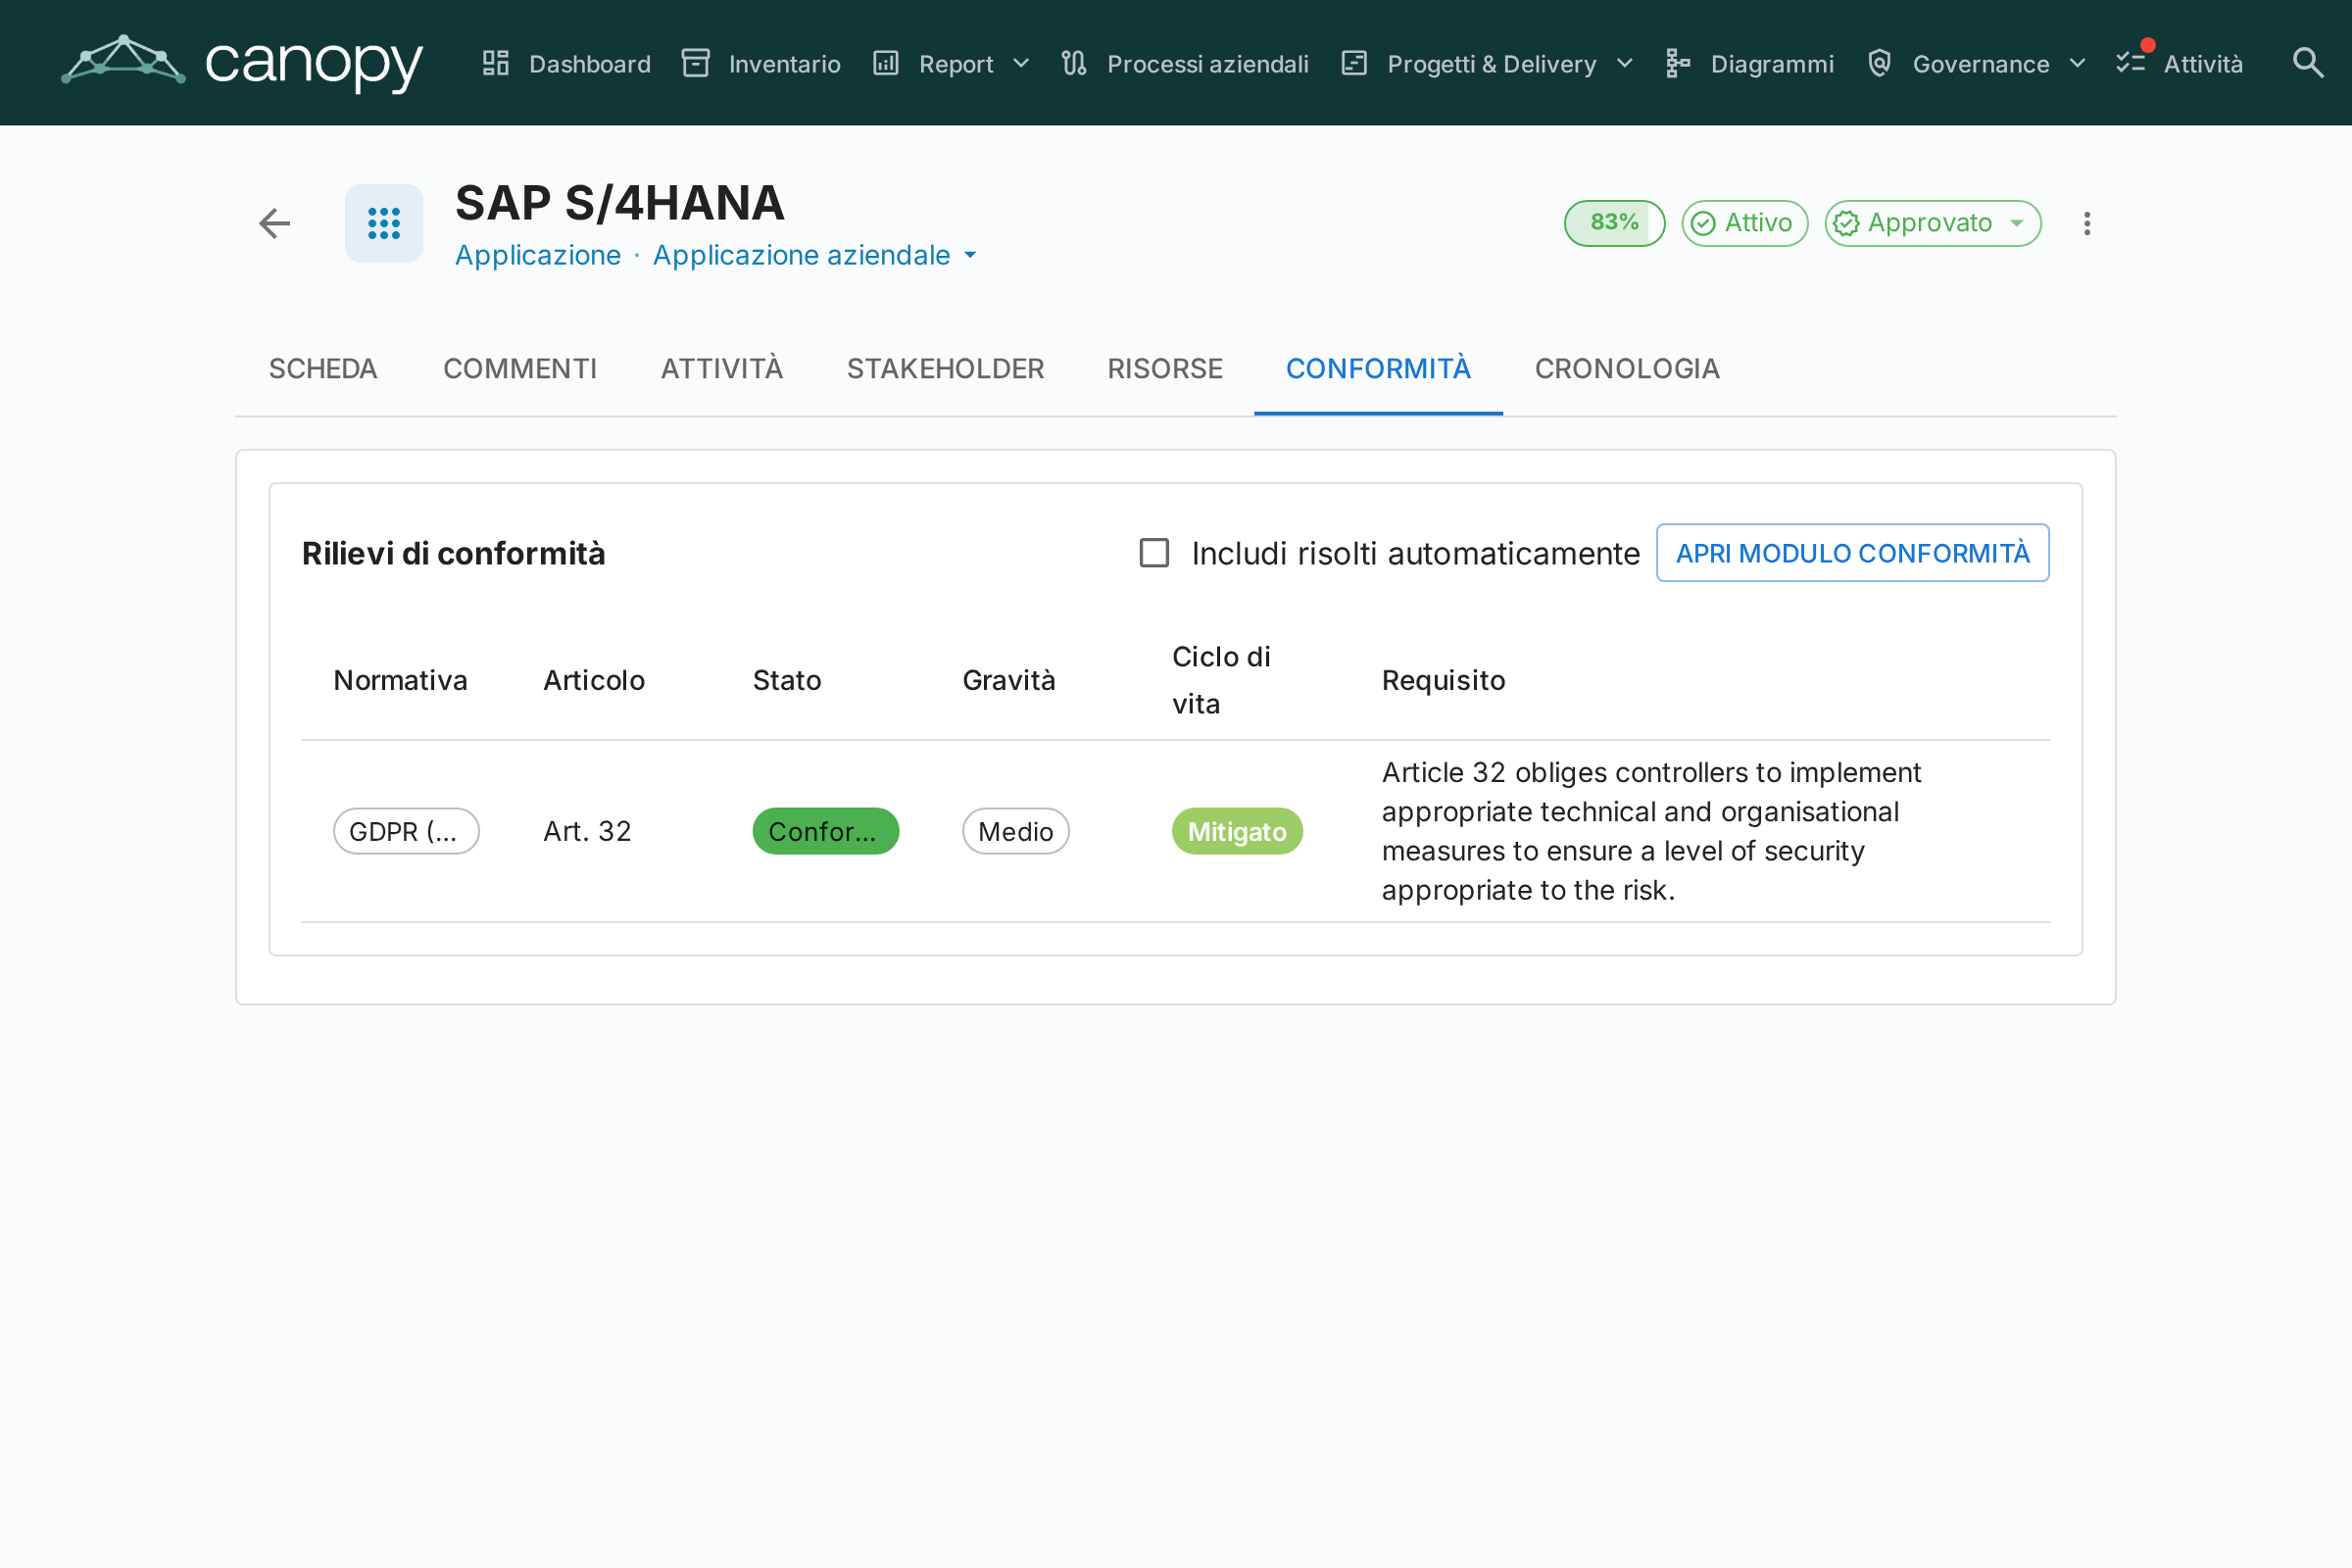Click the Article 32 requirement description text
The image size is (2352, 1568).
1652,831
